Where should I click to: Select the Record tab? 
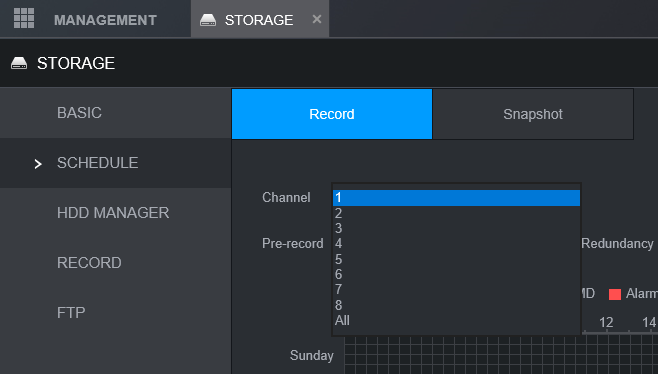point(332,114)
